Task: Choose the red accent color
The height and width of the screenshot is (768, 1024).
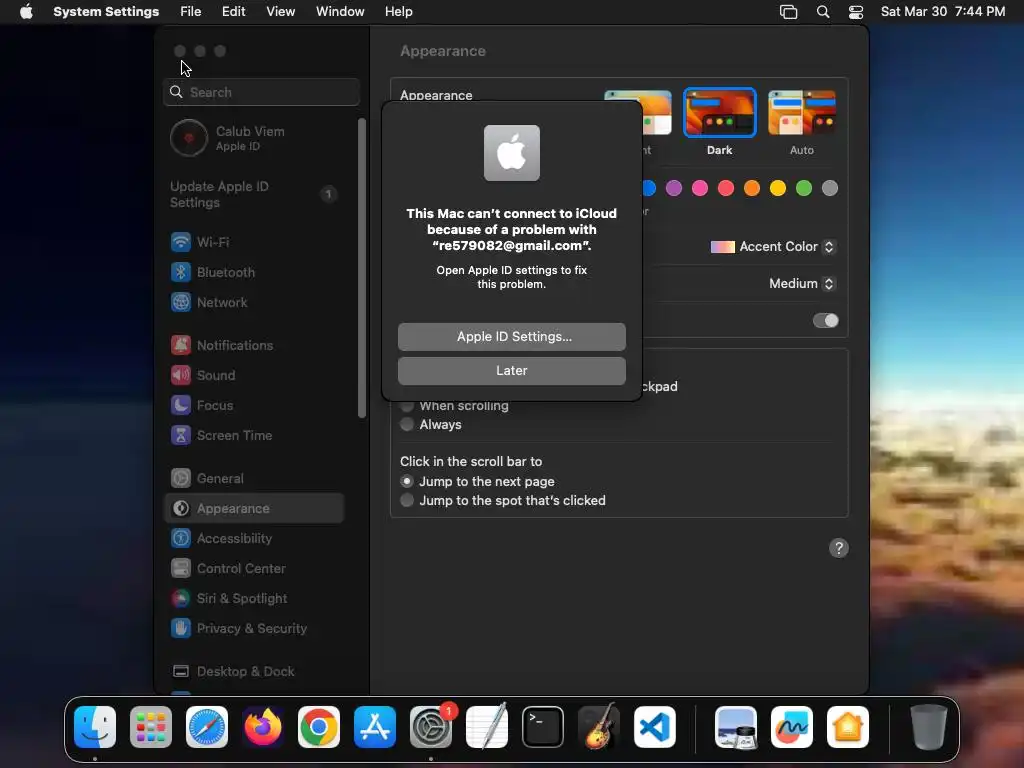Action: 726,189
